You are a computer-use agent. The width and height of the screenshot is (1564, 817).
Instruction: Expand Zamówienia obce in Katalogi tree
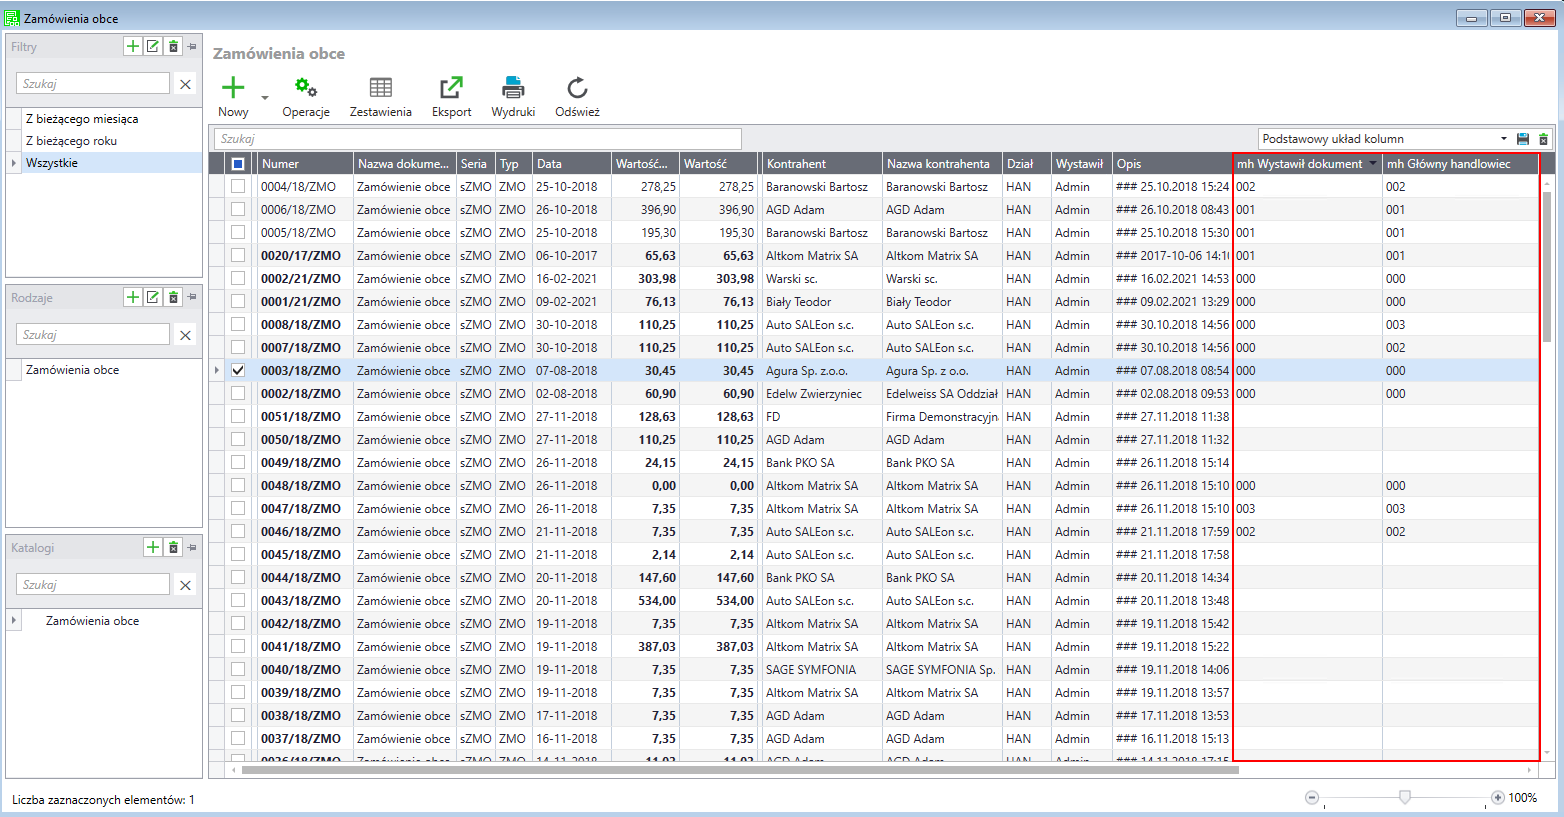pyautogui.click(x=14, y=621)
